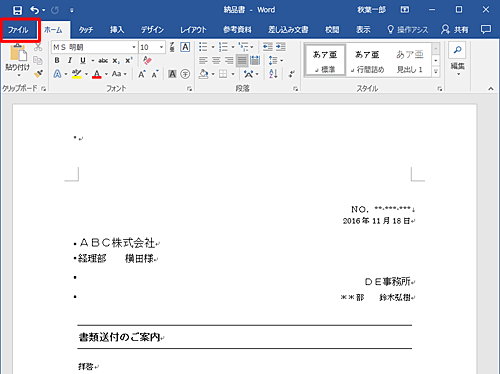Open the font size 10 dropdown
500x374 pixels.
(x=162, y=47)
